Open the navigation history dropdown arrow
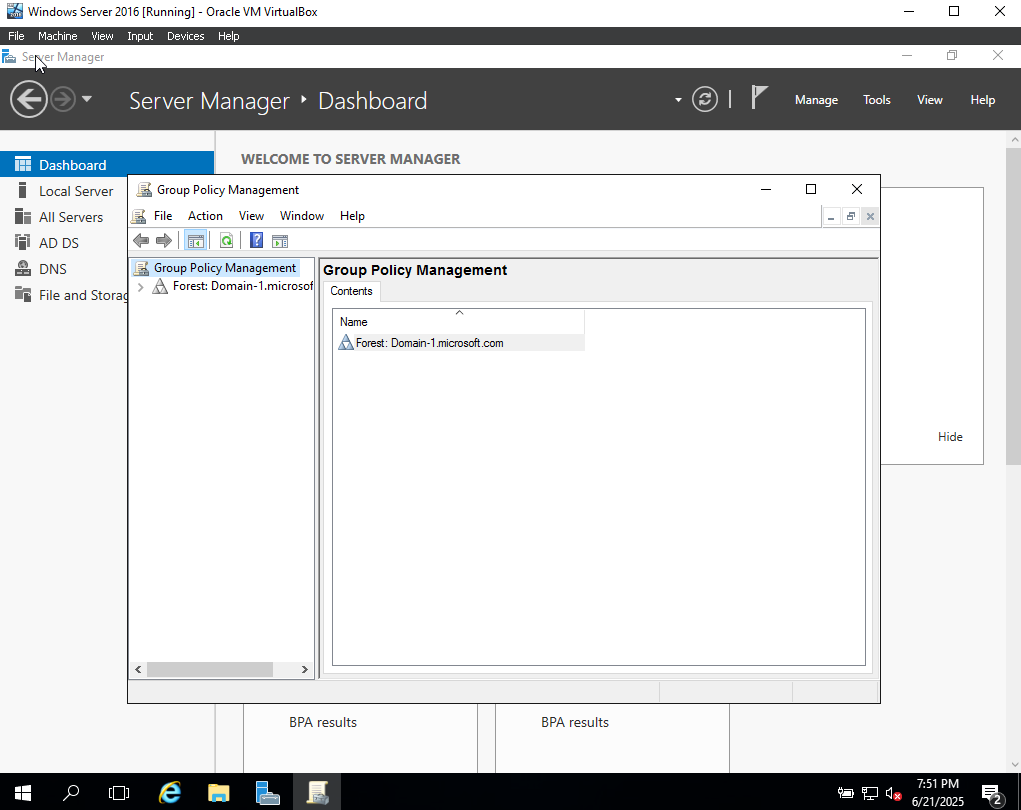1021x810 pixels. pos(87,100)
